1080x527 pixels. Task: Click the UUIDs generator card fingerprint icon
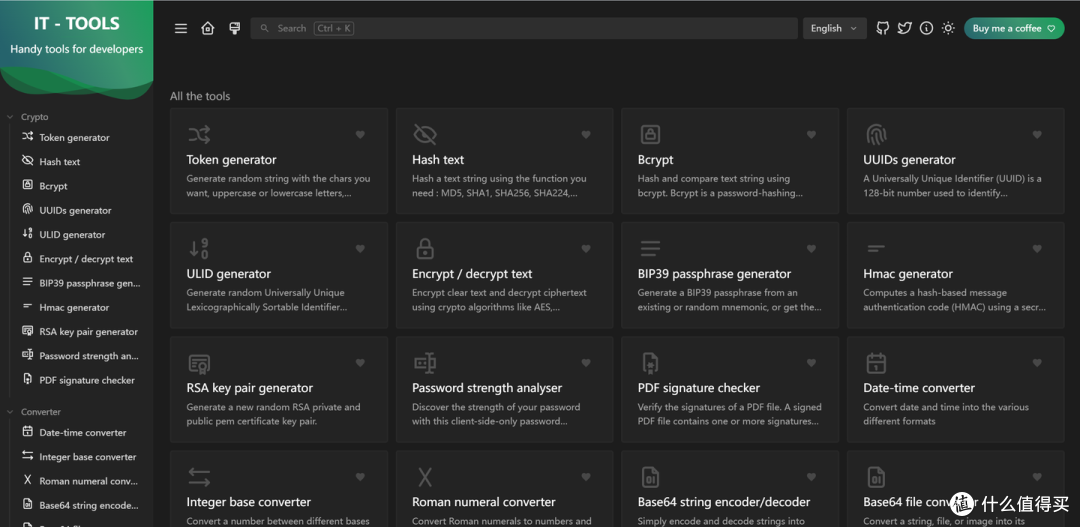coord(876,134)
